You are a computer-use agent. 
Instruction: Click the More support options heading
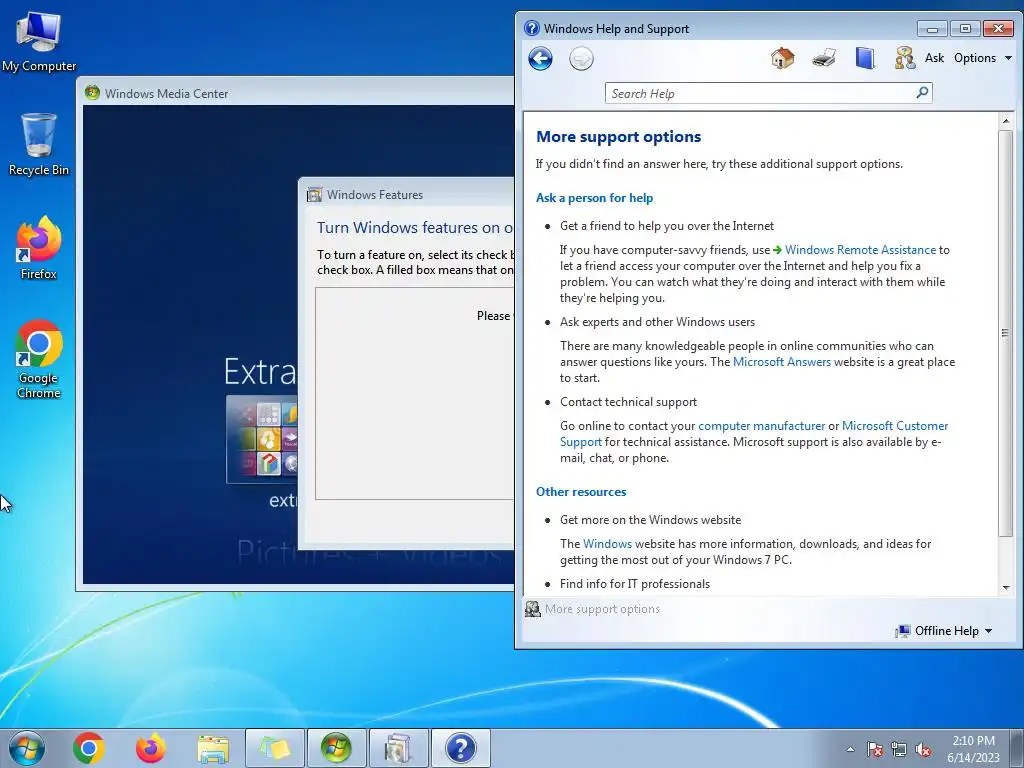click(x=618, y=136)
